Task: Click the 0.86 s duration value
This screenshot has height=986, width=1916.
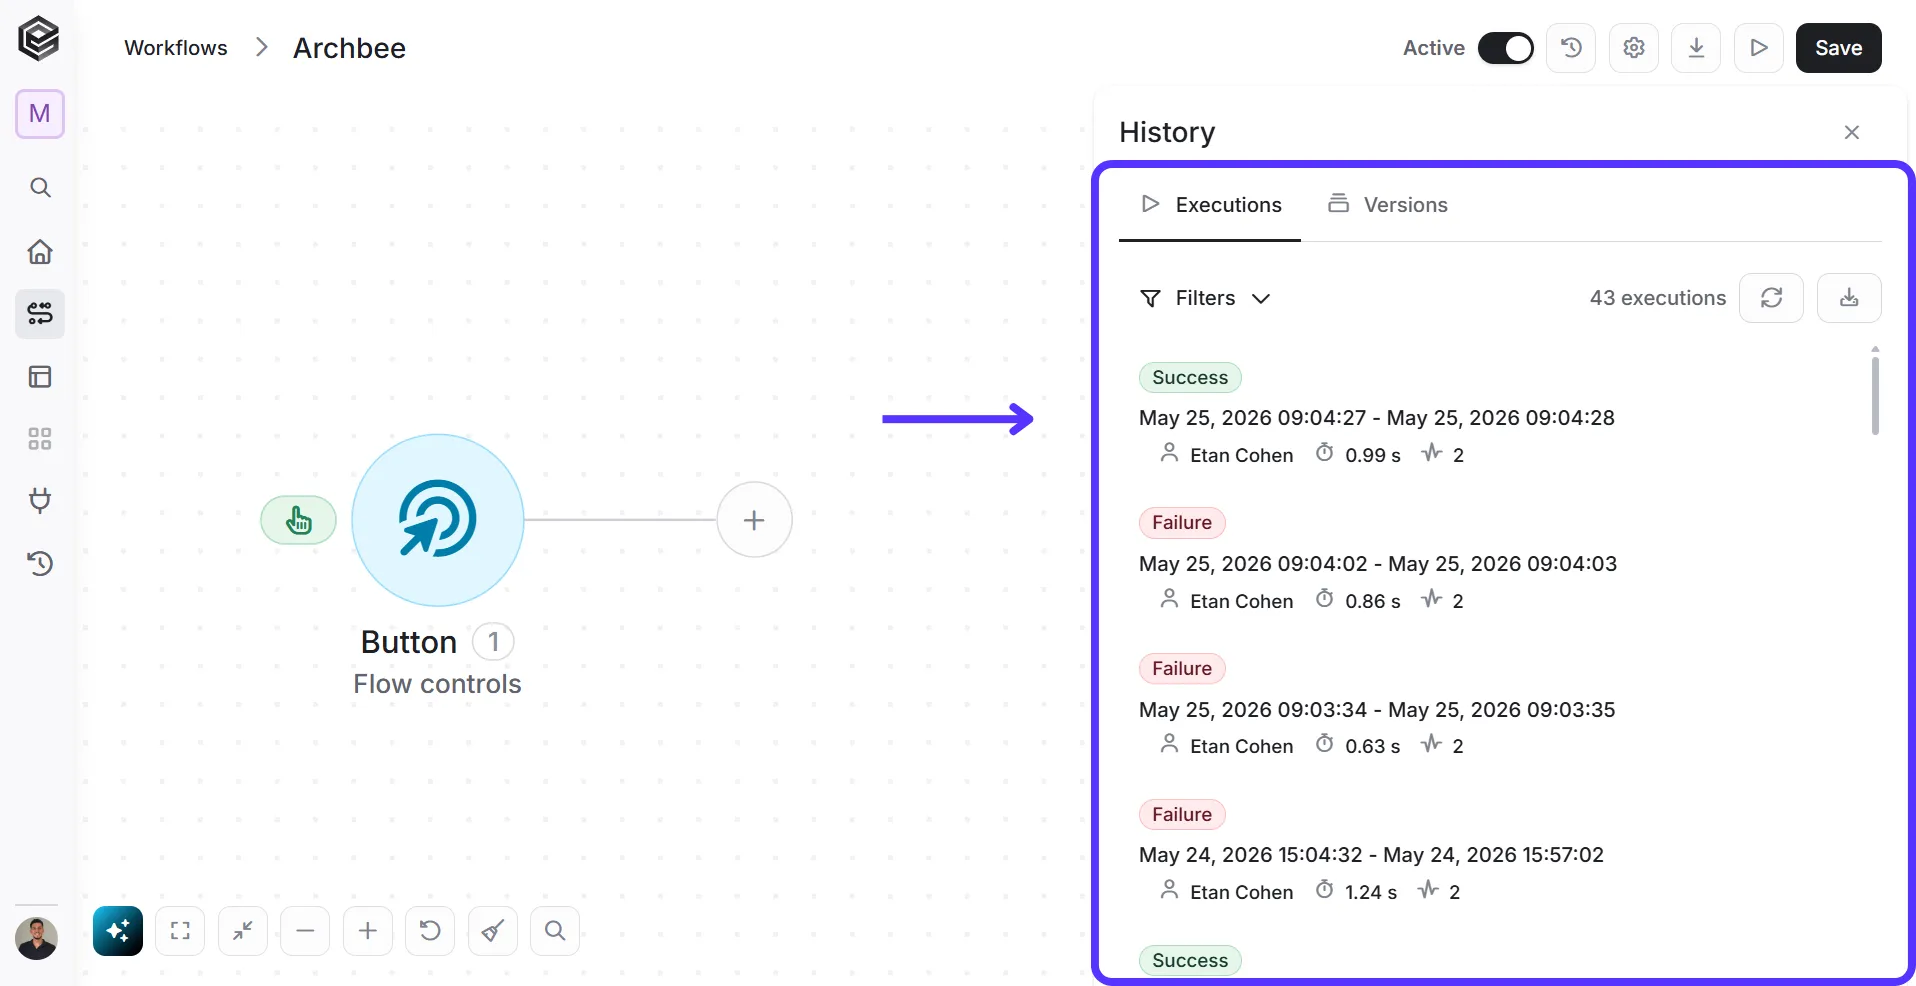Action: (x=1372, y=601)
